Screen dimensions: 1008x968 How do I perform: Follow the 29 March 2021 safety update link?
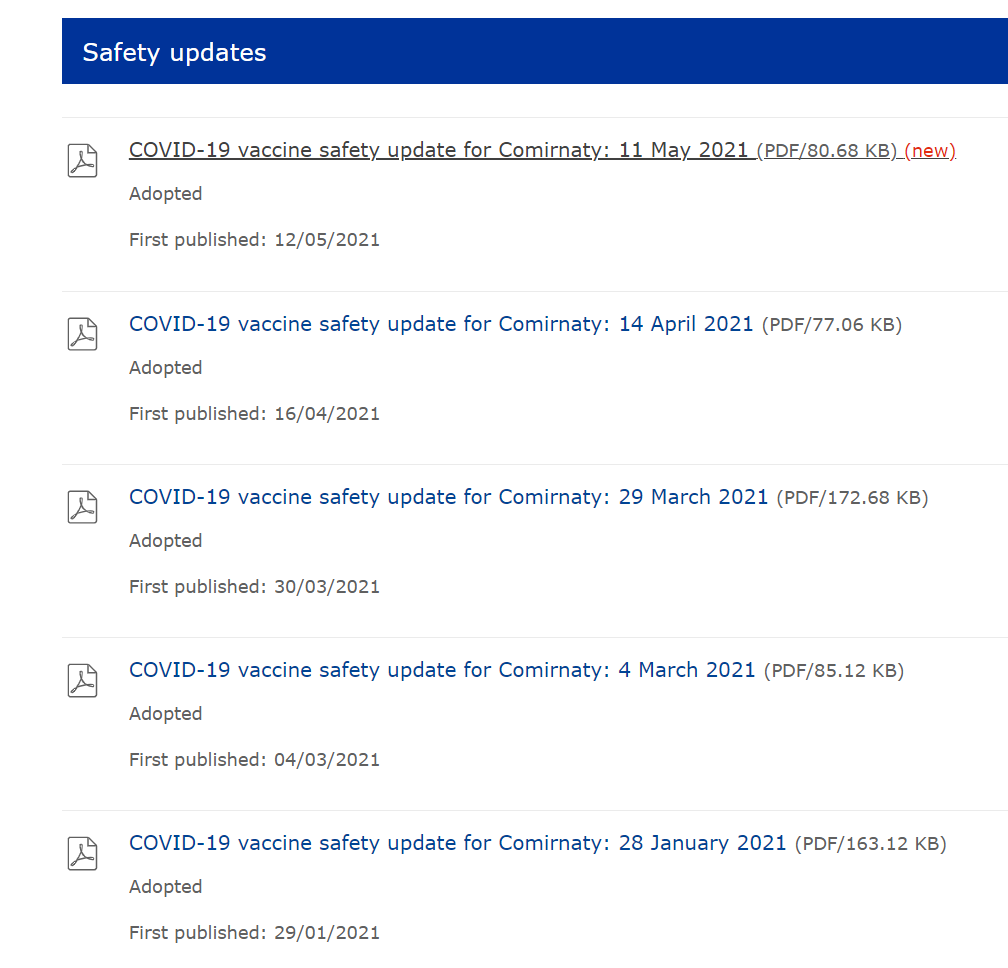pos(448,497)
